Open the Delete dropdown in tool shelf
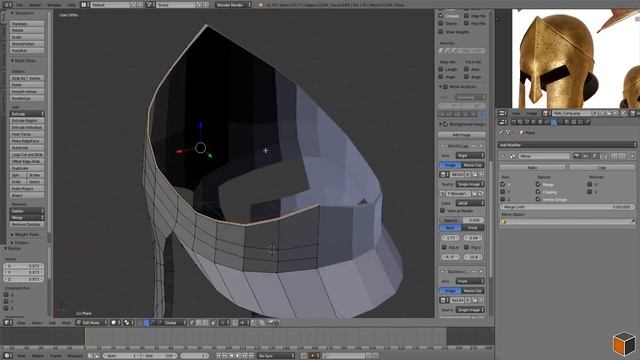The width and height of the screenshot is (640, 360). (x=27, y=211)
